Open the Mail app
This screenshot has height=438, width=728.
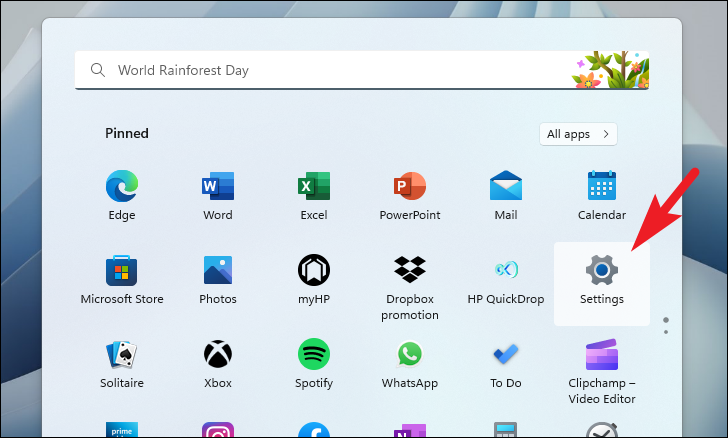pyautogui.click(x=506, y=196)
